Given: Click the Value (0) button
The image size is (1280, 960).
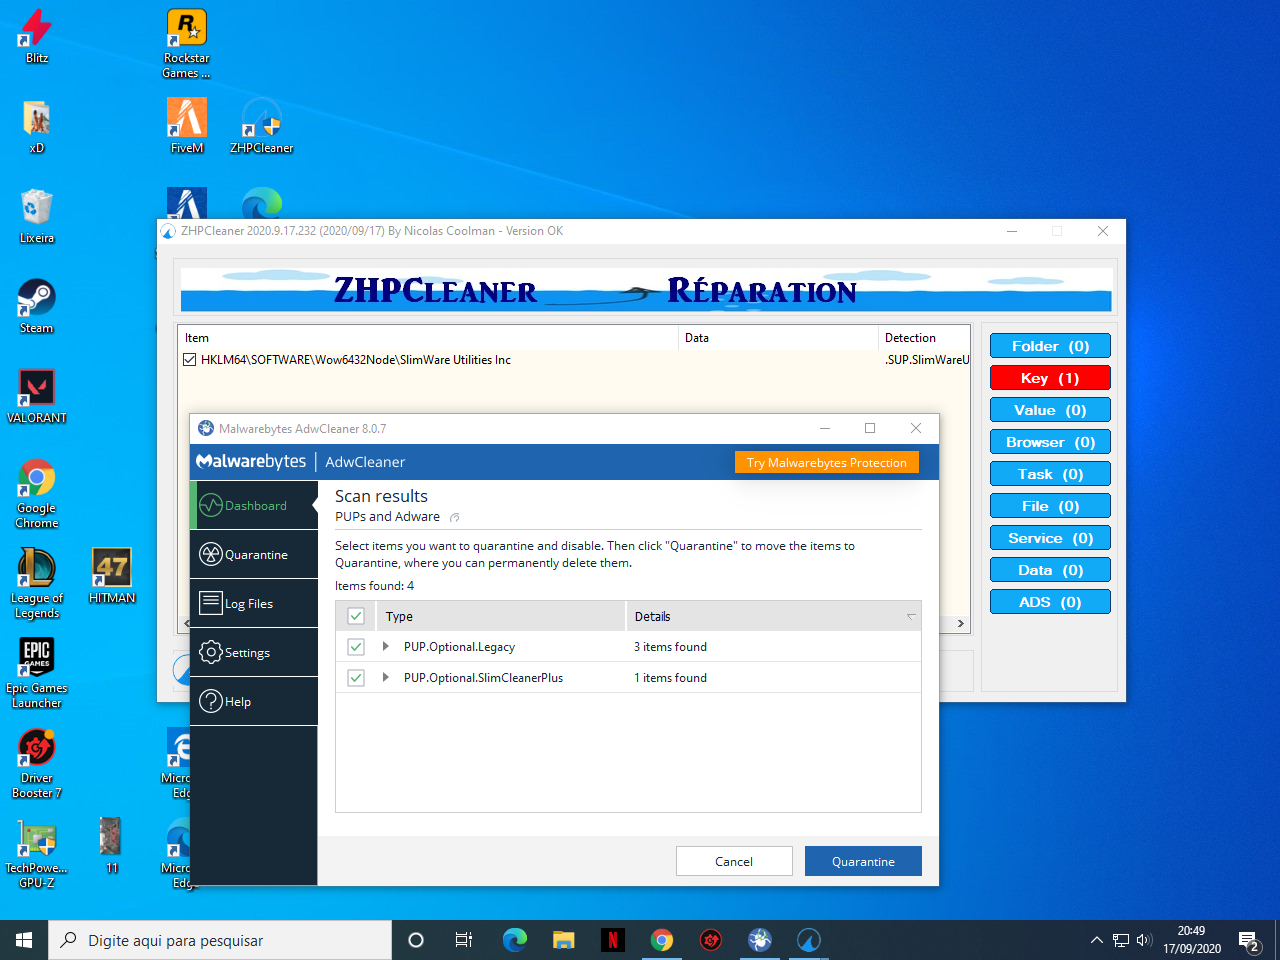Looking at the screenshot, I should click(1050, 410).
